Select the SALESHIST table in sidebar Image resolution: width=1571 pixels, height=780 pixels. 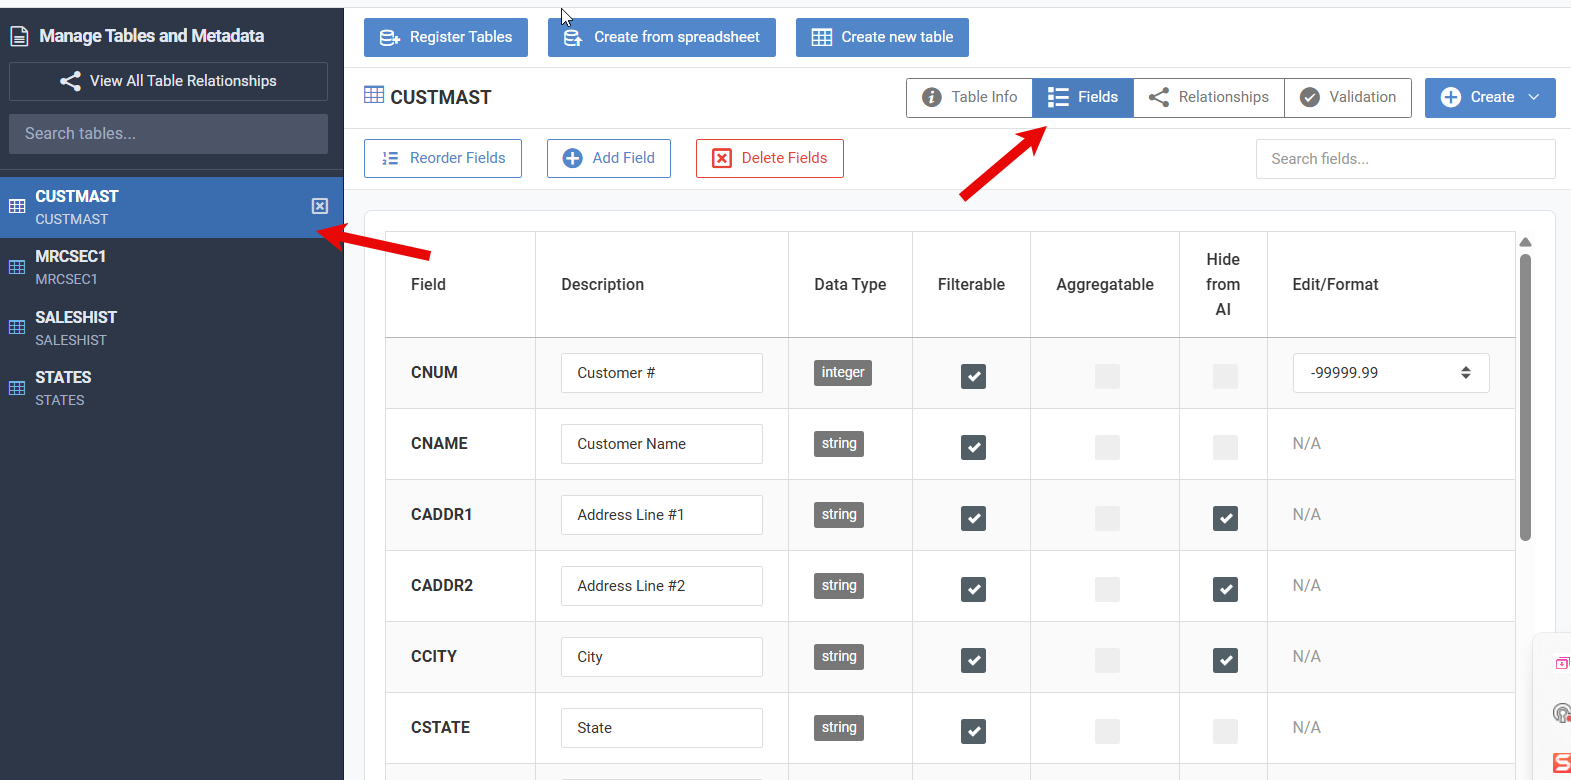(172, 328)
